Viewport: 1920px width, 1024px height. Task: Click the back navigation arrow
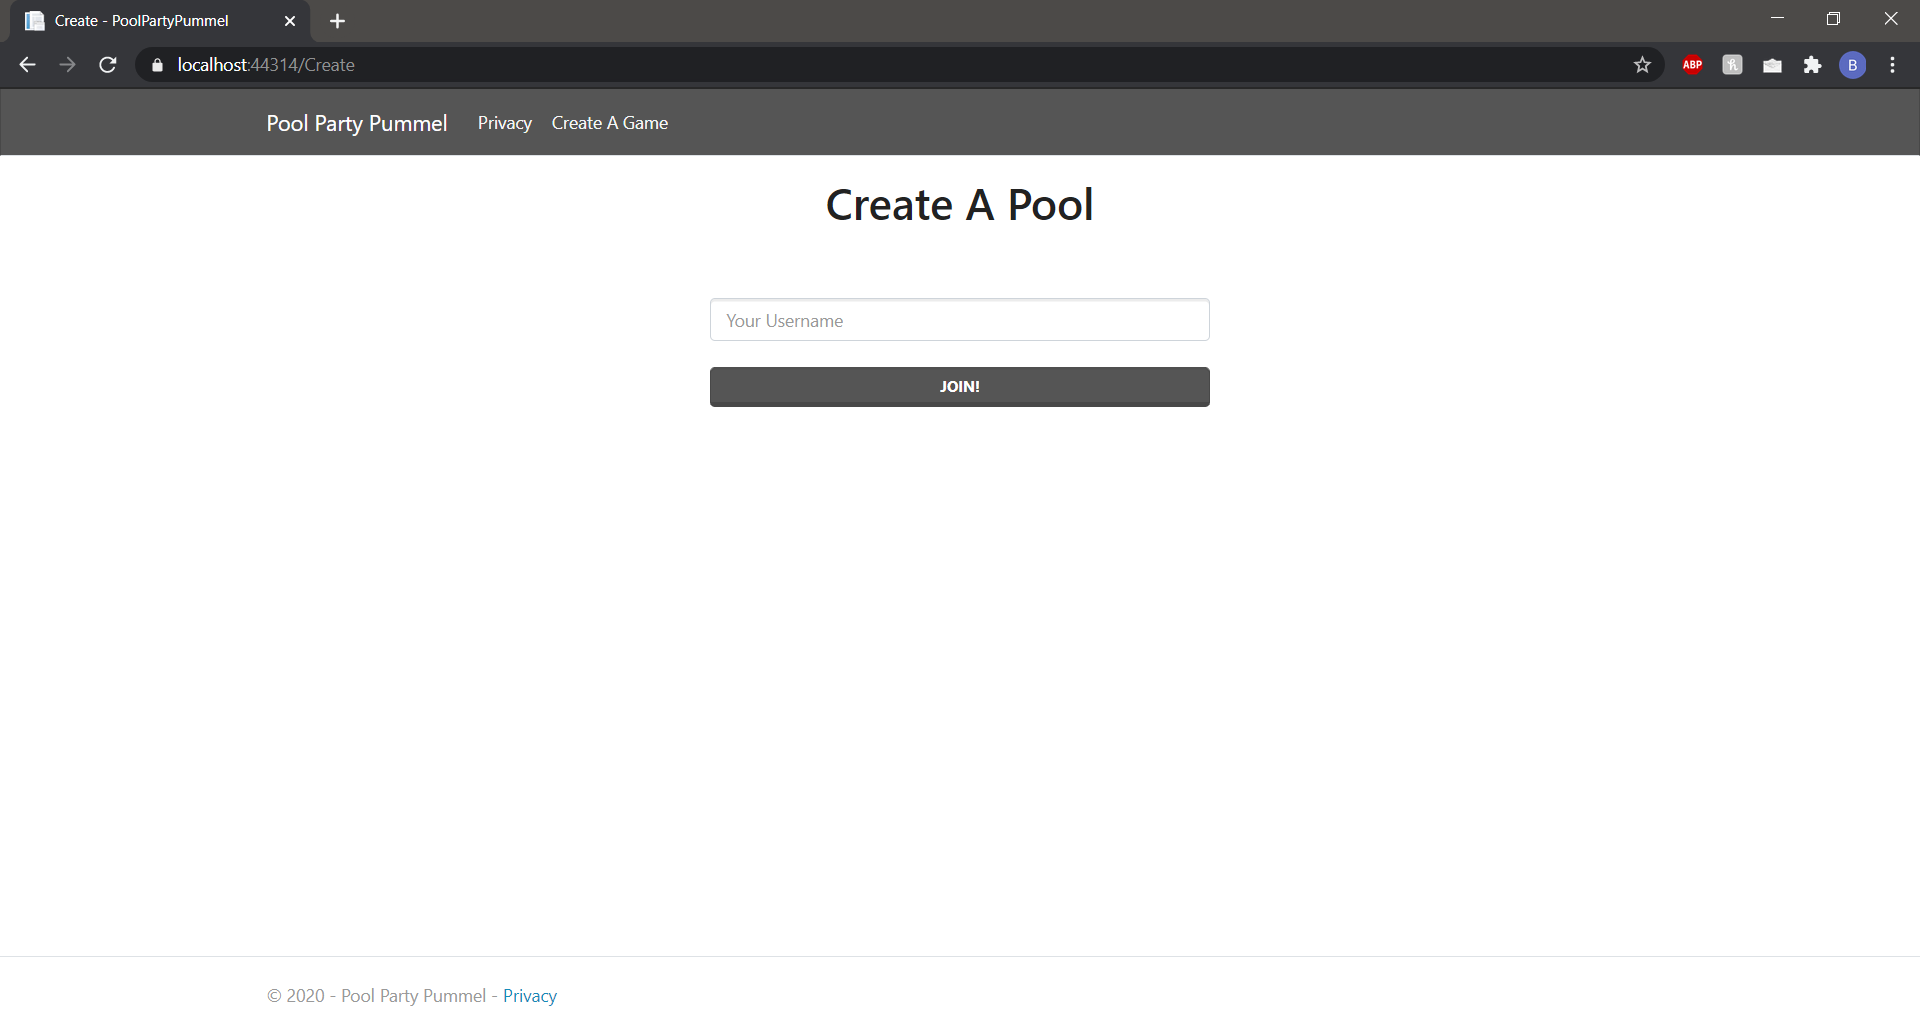tap(26, 64)
